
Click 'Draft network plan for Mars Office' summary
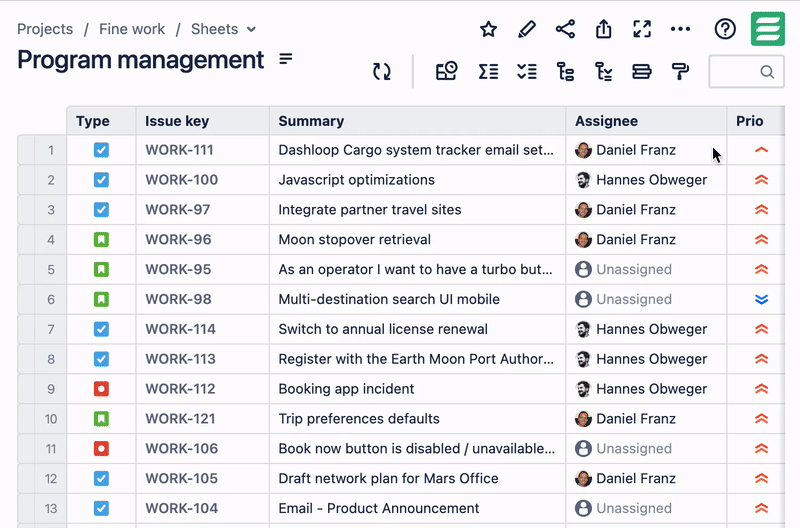[x=388, y=479]
